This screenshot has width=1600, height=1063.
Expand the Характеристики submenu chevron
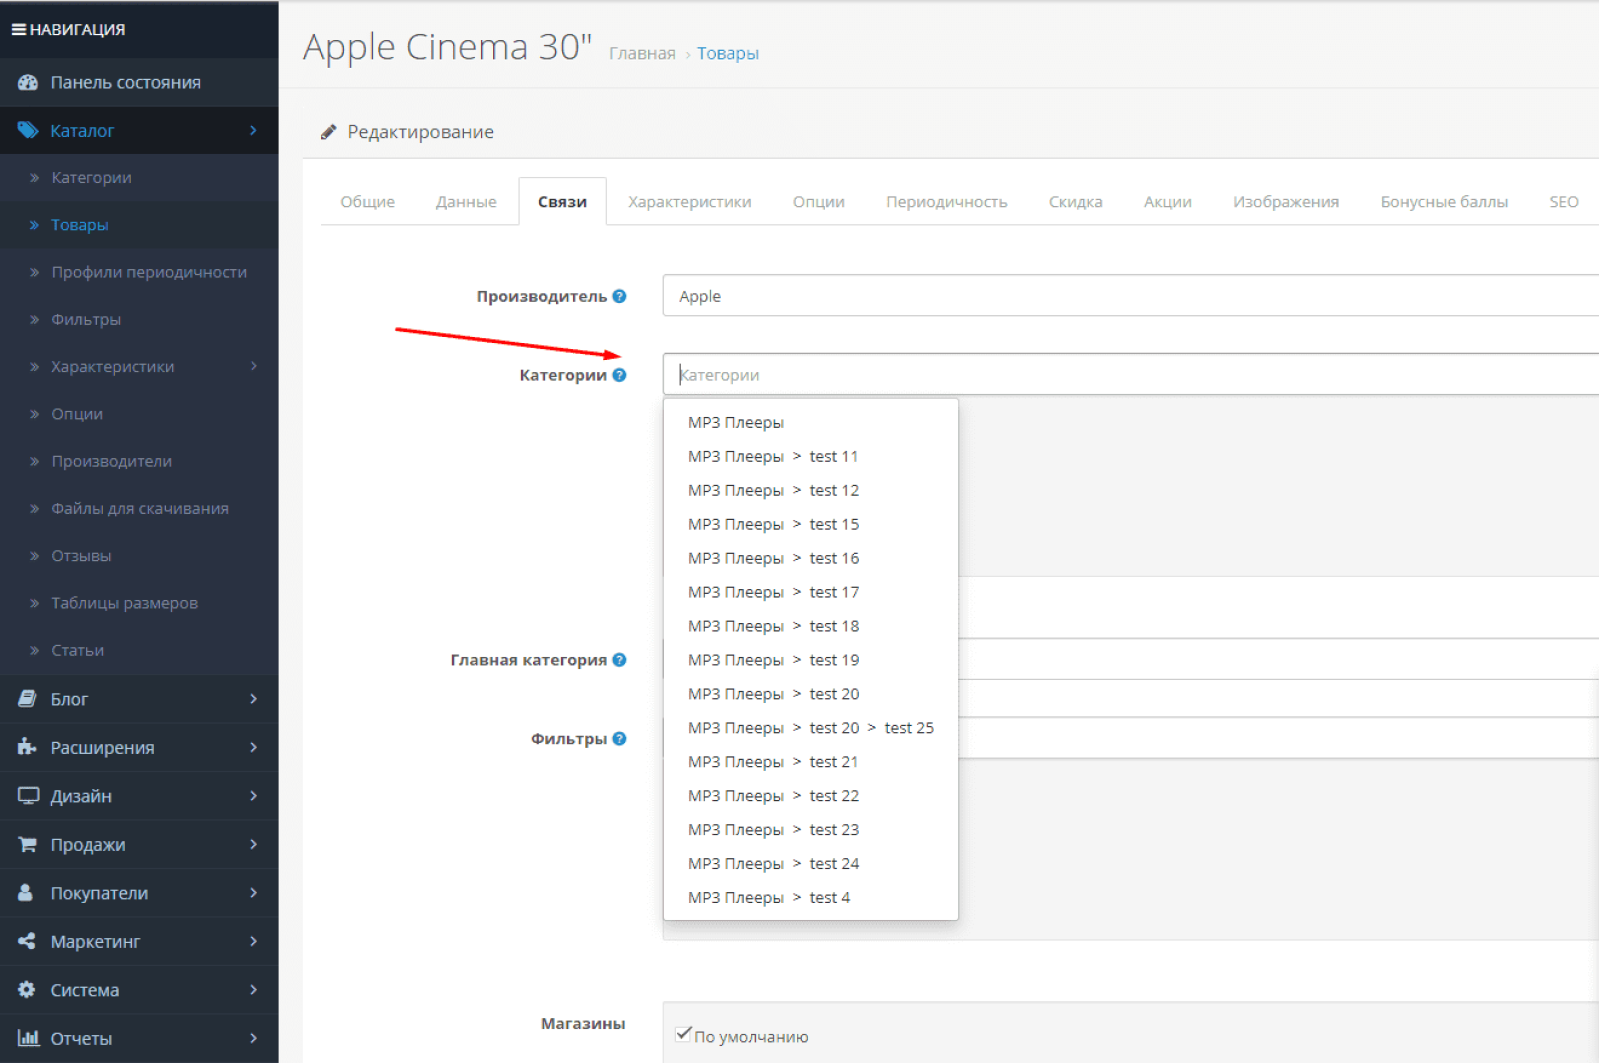253,366
